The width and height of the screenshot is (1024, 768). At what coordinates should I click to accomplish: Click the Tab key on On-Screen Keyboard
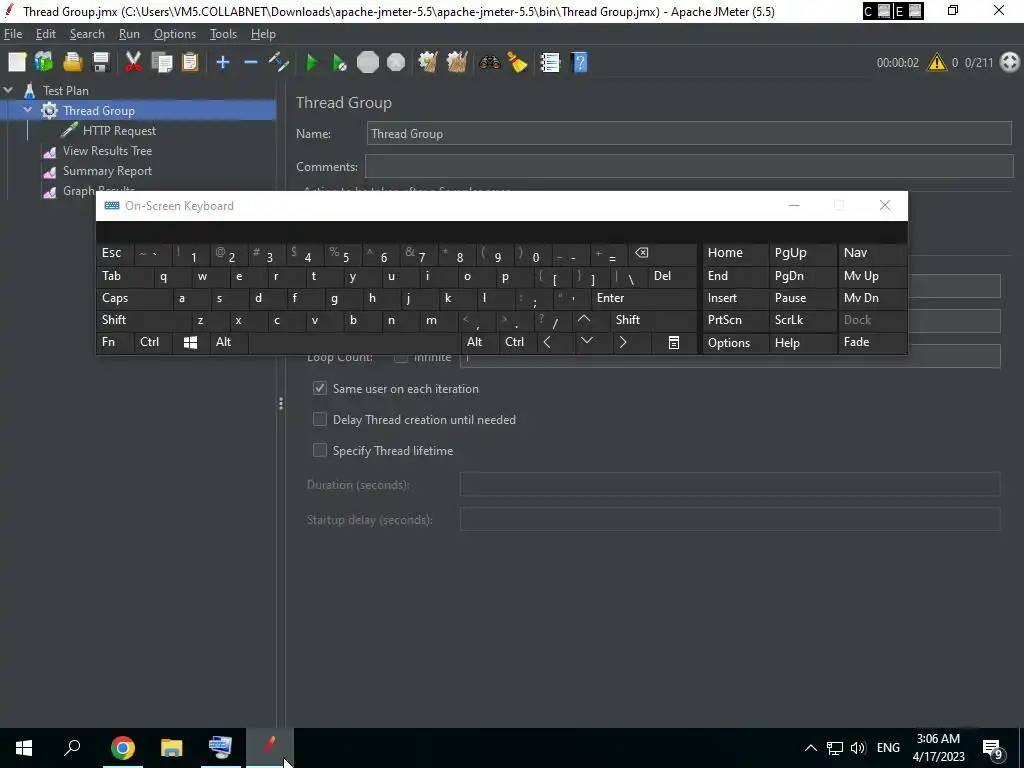(125, 276)
